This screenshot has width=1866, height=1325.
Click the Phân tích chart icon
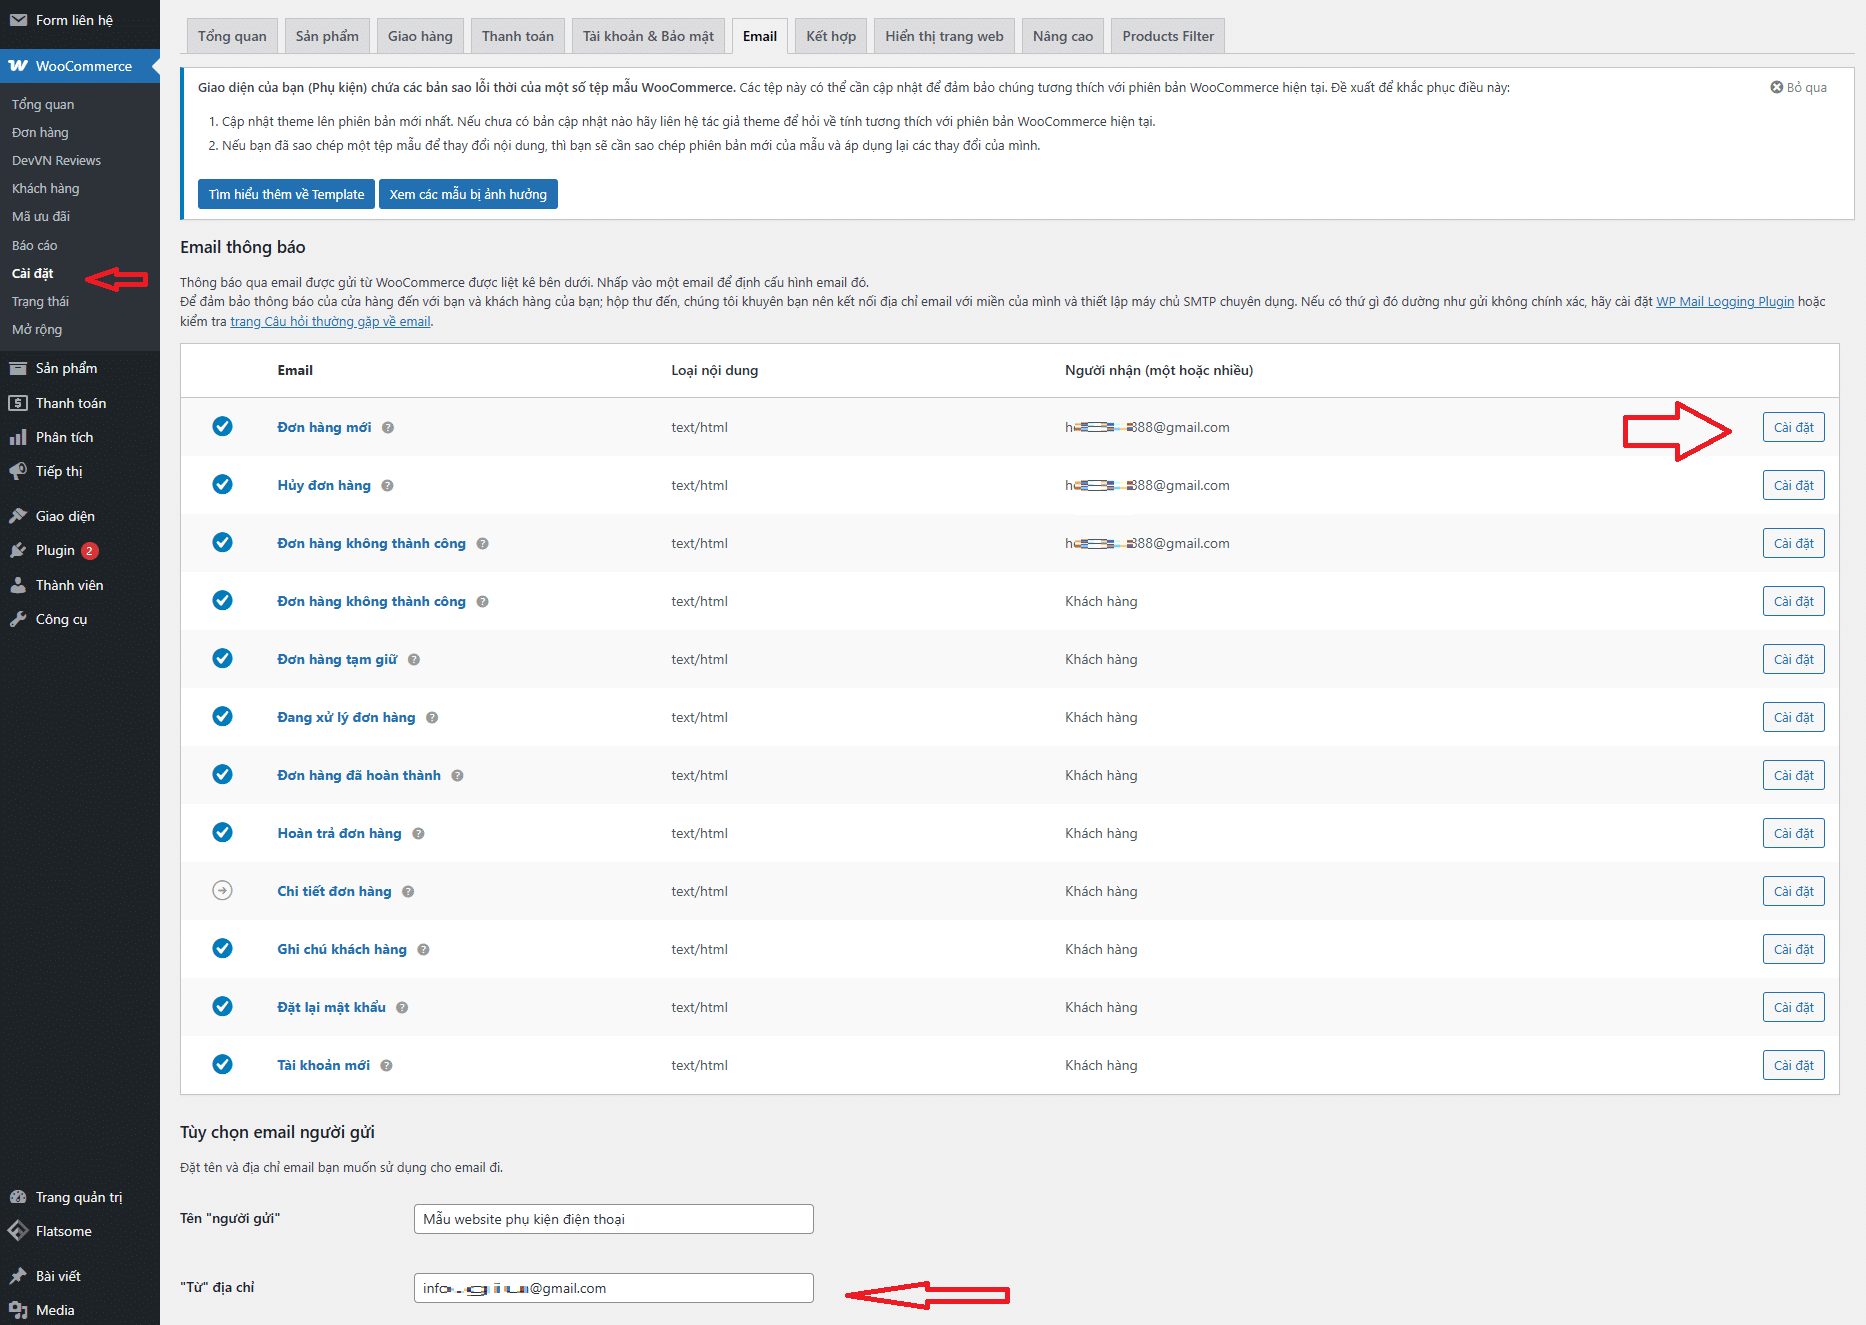[18, 437]
